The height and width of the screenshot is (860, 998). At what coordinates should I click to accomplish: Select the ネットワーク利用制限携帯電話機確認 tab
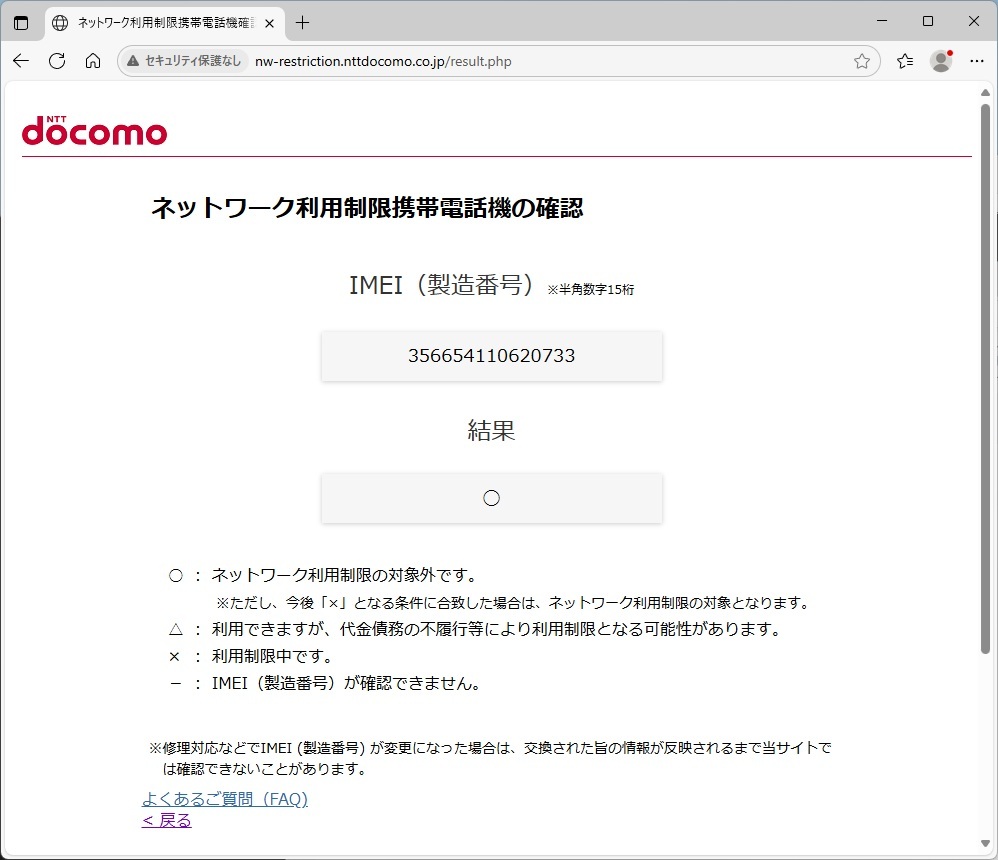point(164,23)
